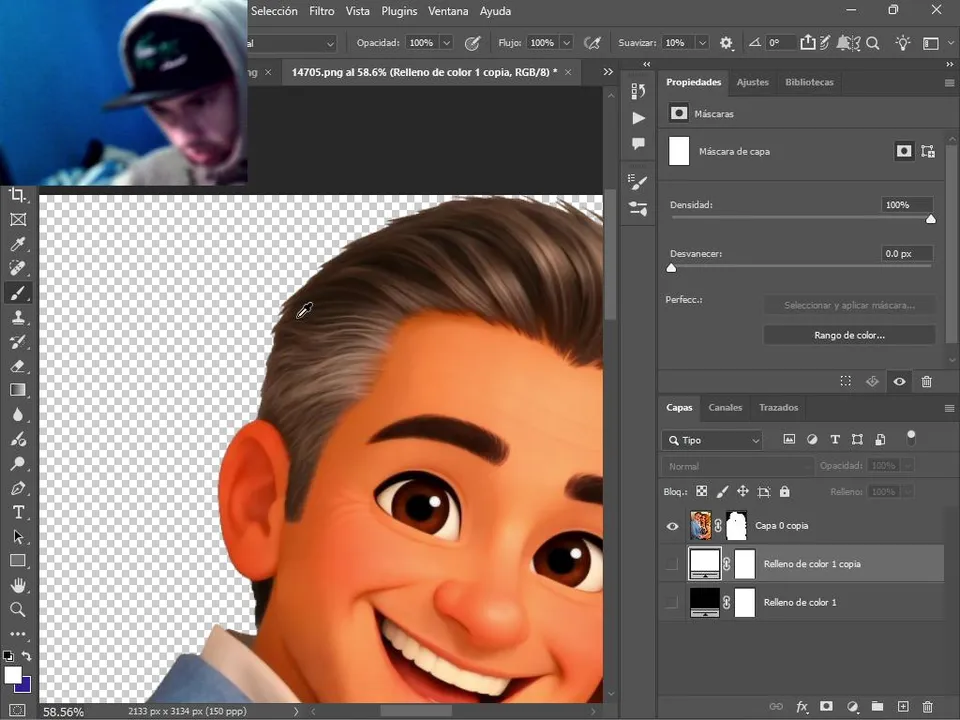Open the Share export icon
The width and height of the screenshot is (960, 720).
pyautogui.click(x=808, y=42)
